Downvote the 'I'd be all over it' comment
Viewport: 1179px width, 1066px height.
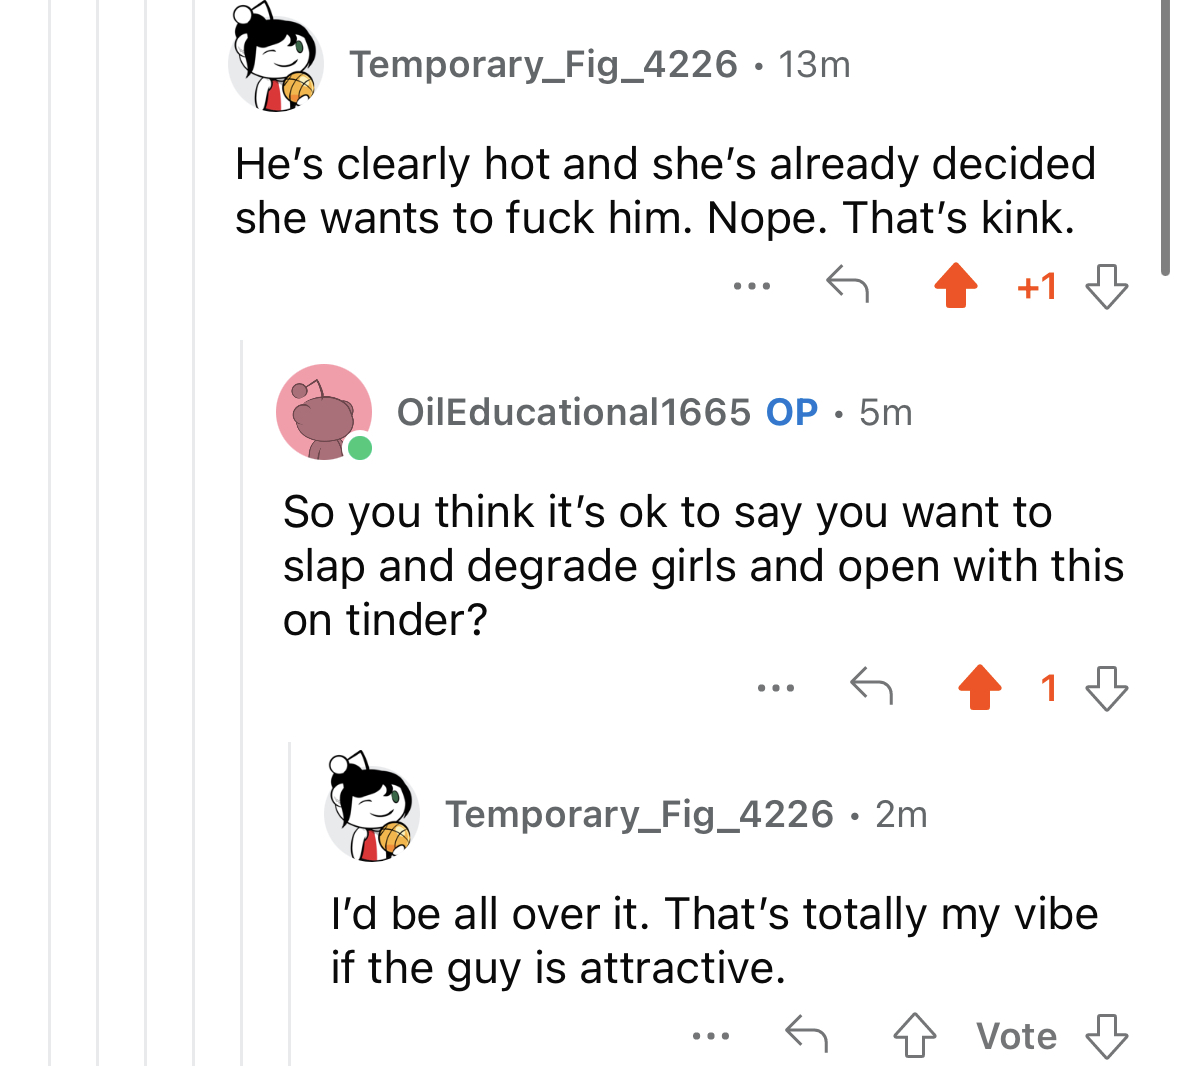pyautogui.click(x=1107, y=1037)
